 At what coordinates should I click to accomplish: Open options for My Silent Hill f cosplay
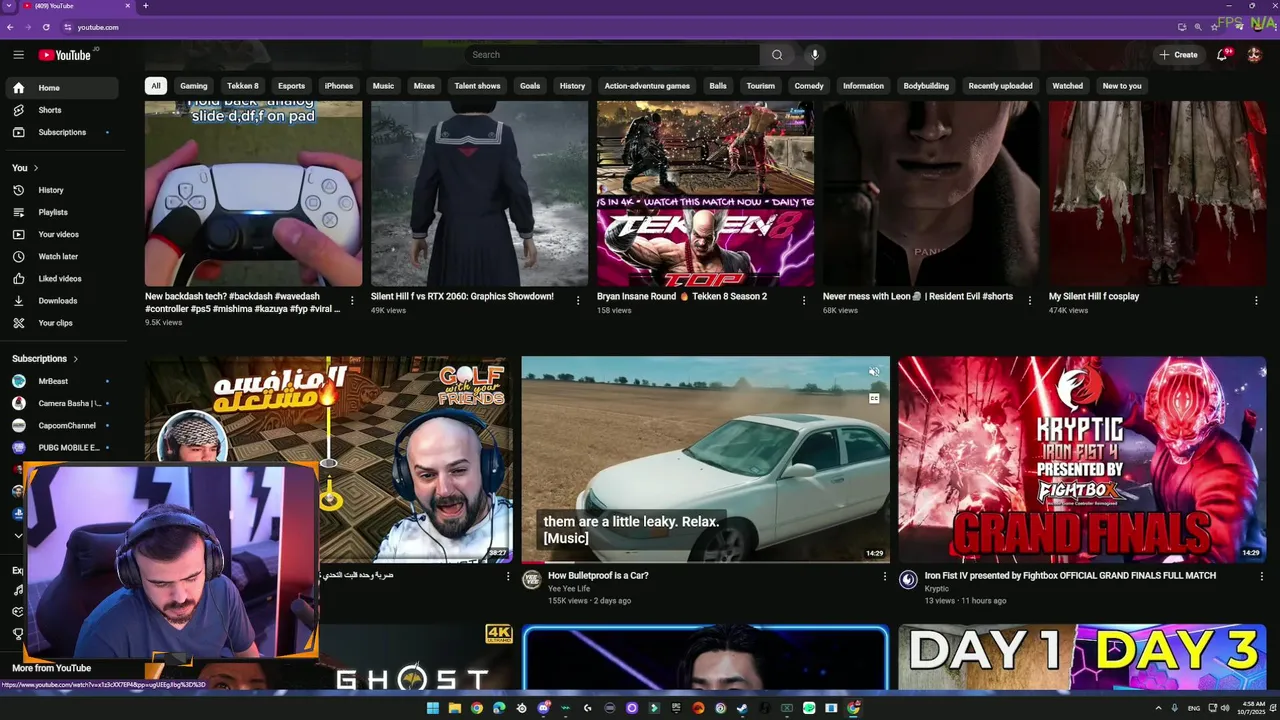pos(1256,301)
